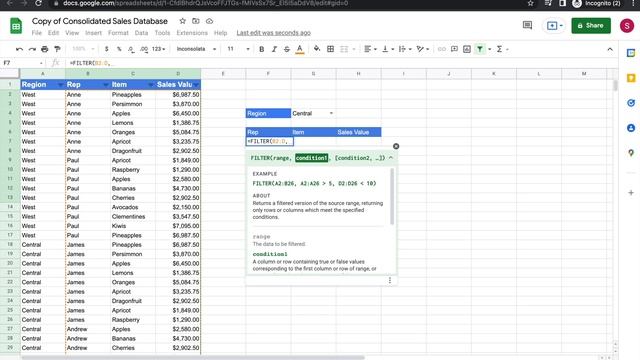The height and width of the screenshot is (360, 640).
Task: Open the Fill color bucket icon
Action: pyautogui.click(x=317, y=49)
